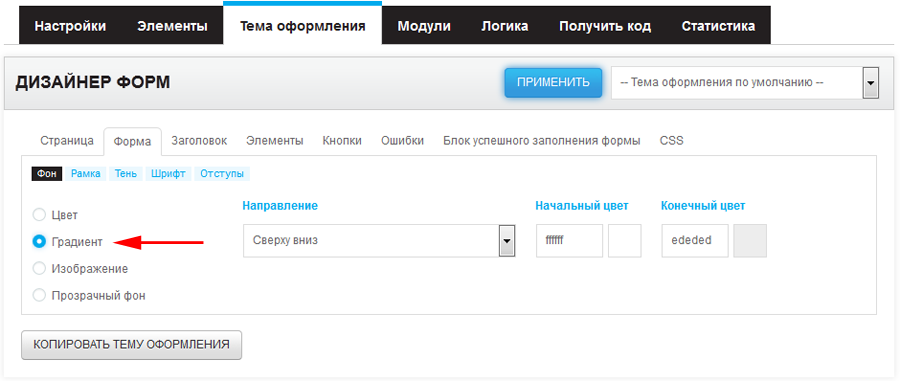The width and height of the screenshot is (900, 381).
Task: Switch to the Элементы top tab
Action: click(x=172, y=26)
